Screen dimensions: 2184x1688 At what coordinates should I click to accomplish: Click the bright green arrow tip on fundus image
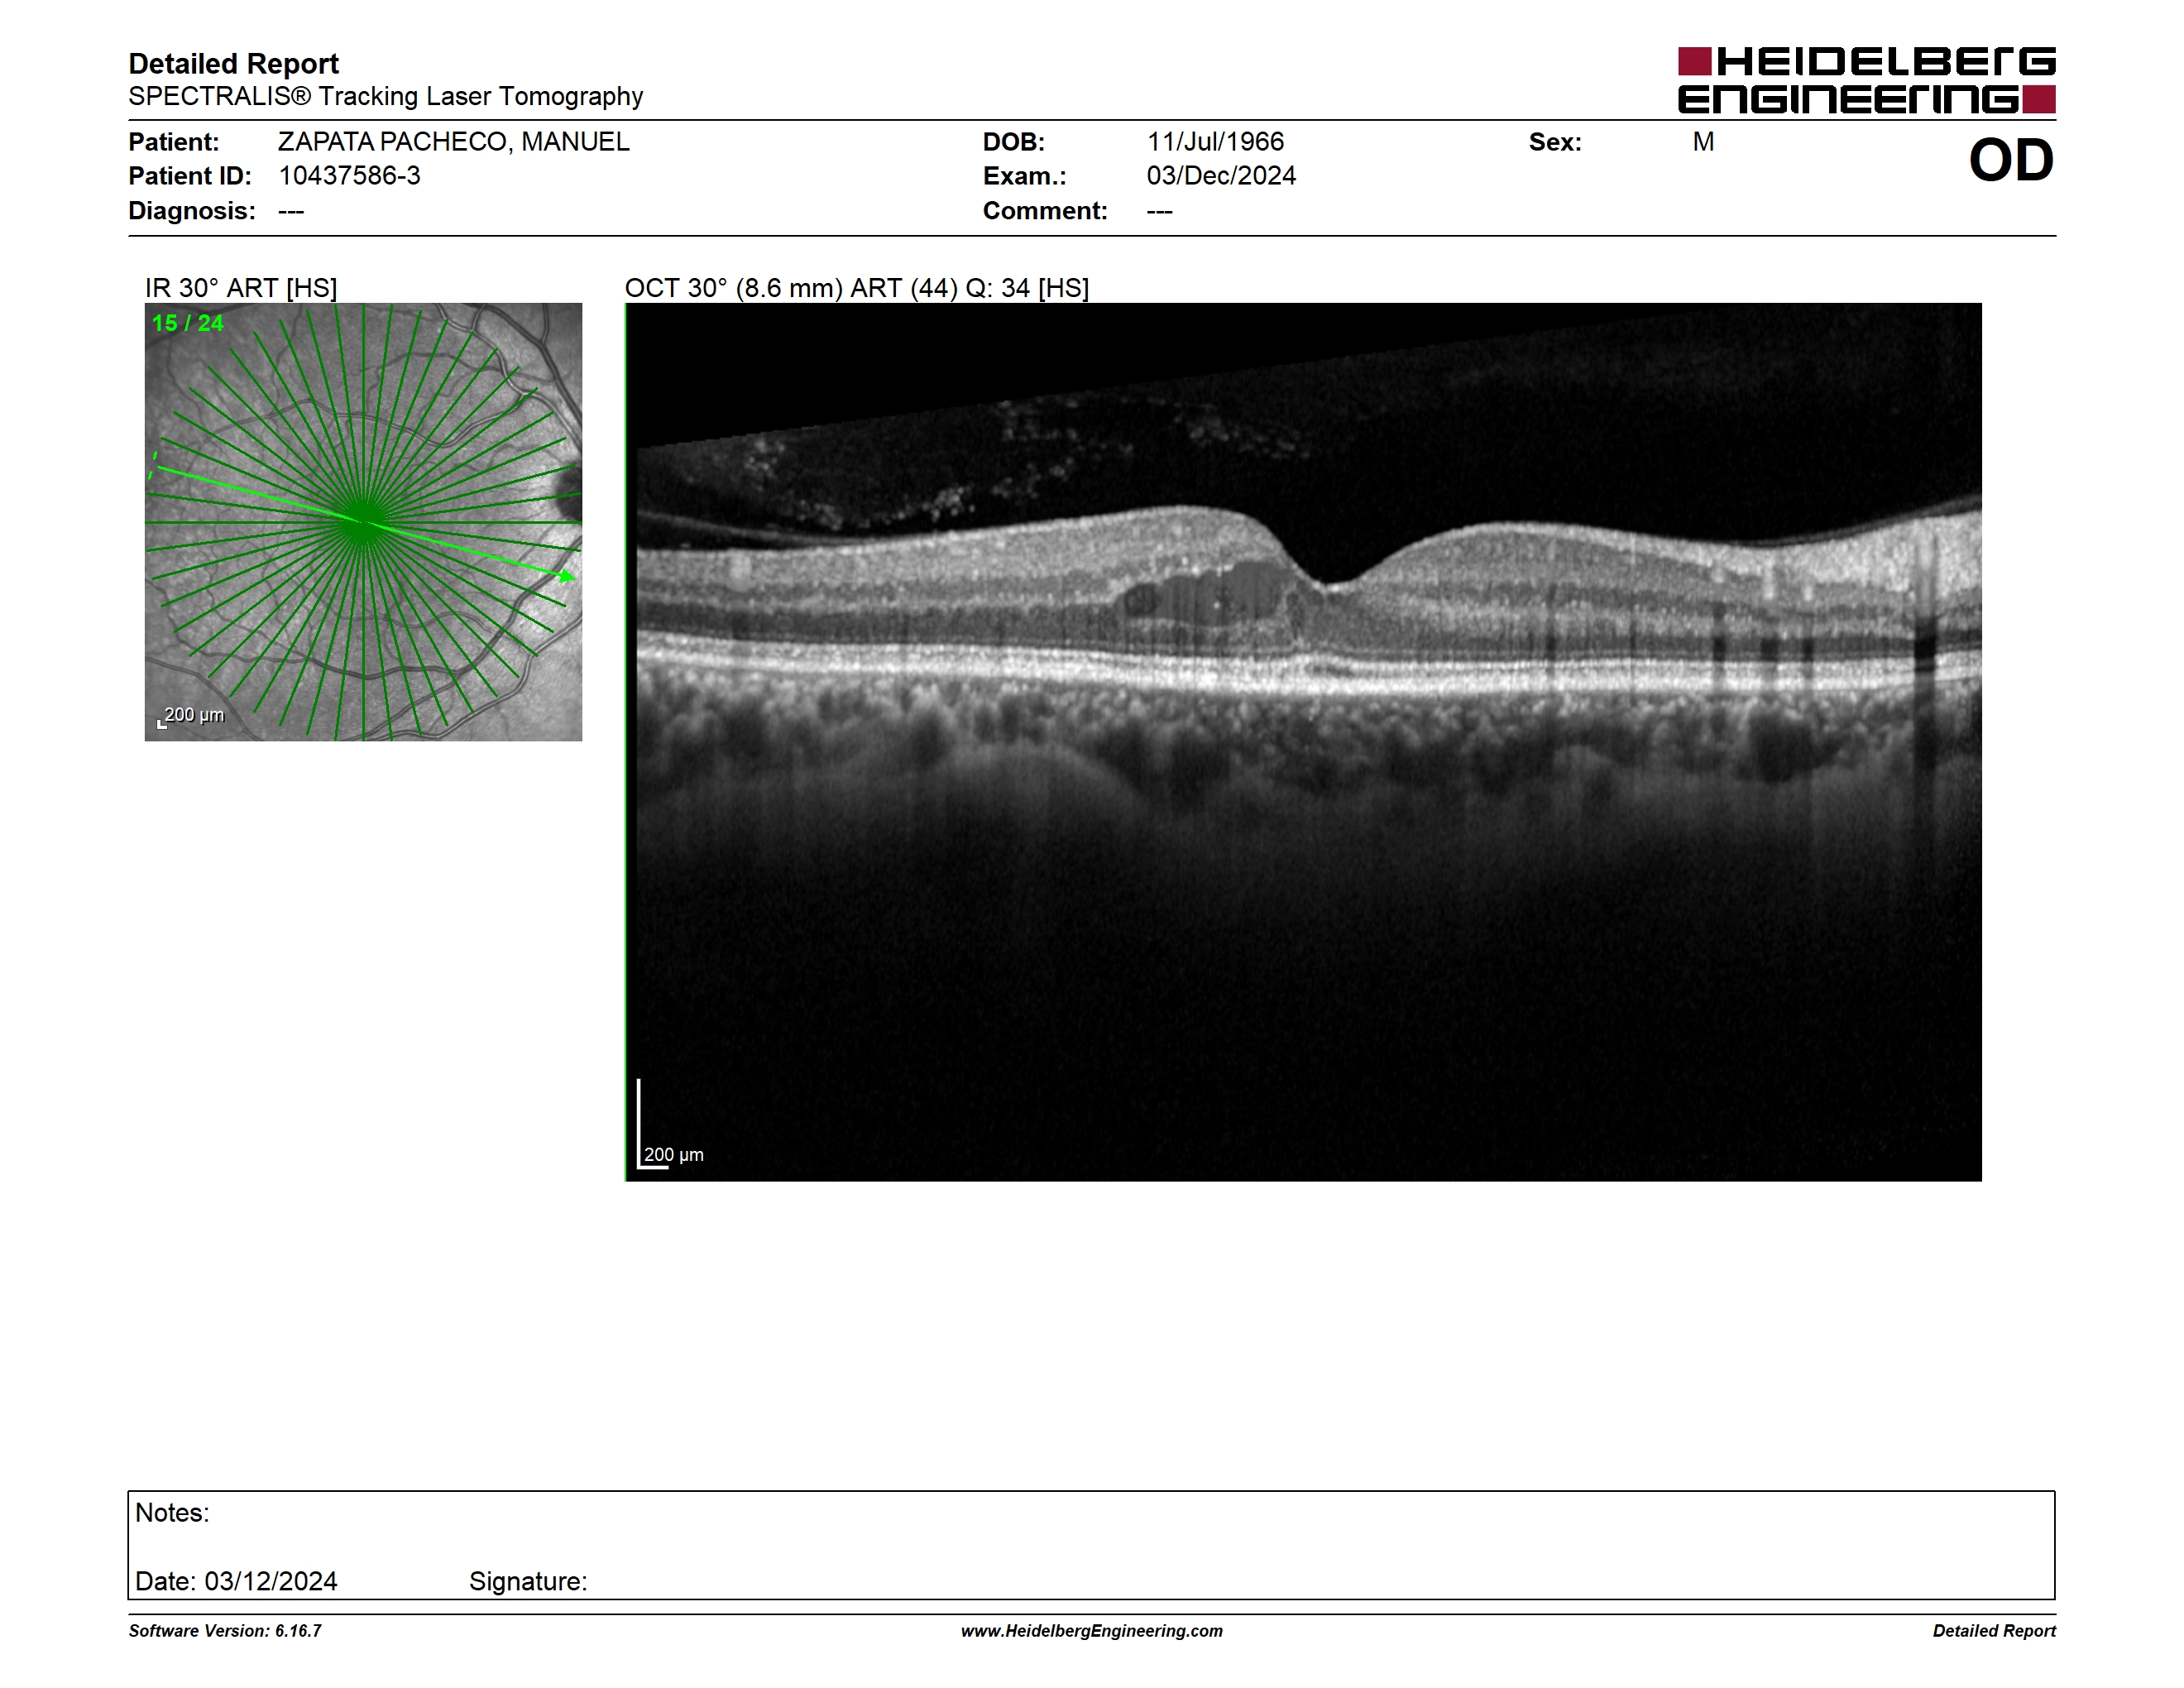[568, 576]
